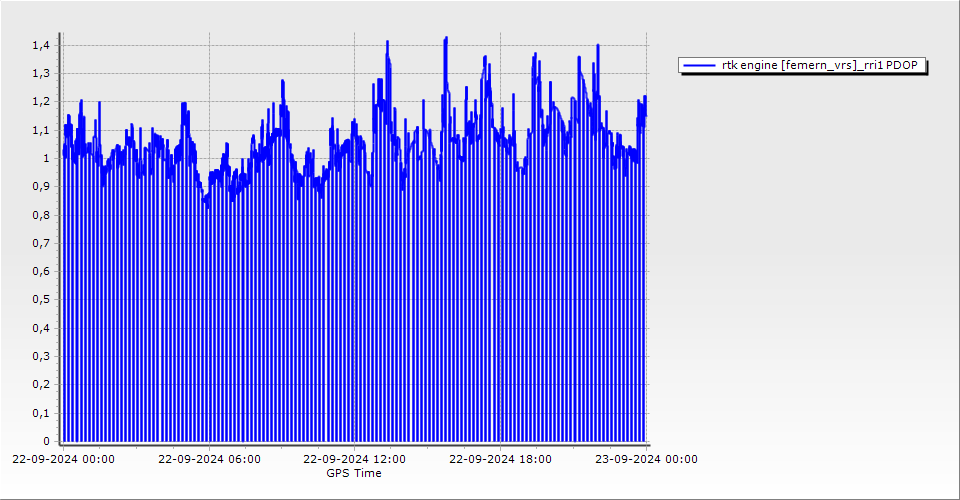This screenshot has height=500, width=960.
Task: Click the 0,3 Y-axis tick label
Action: tap(40, 356)
